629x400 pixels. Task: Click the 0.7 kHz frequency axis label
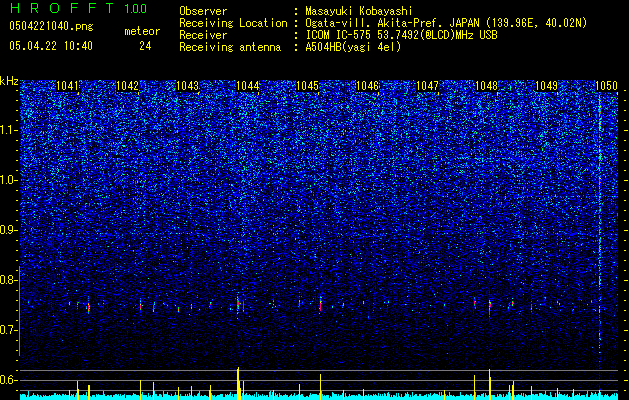coord(9,330)
